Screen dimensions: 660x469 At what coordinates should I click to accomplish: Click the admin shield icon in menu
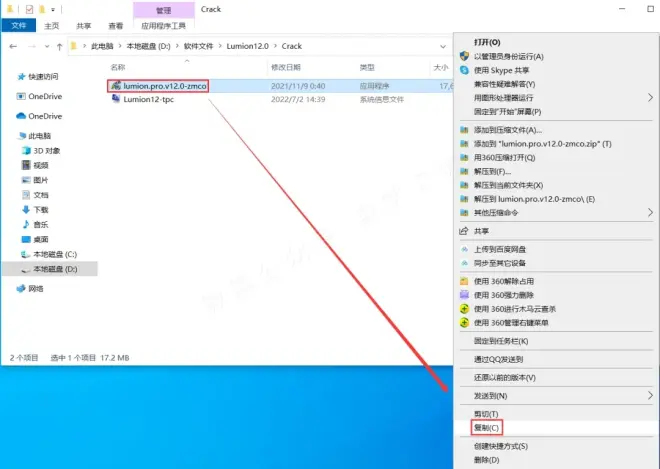pos(464,56)
